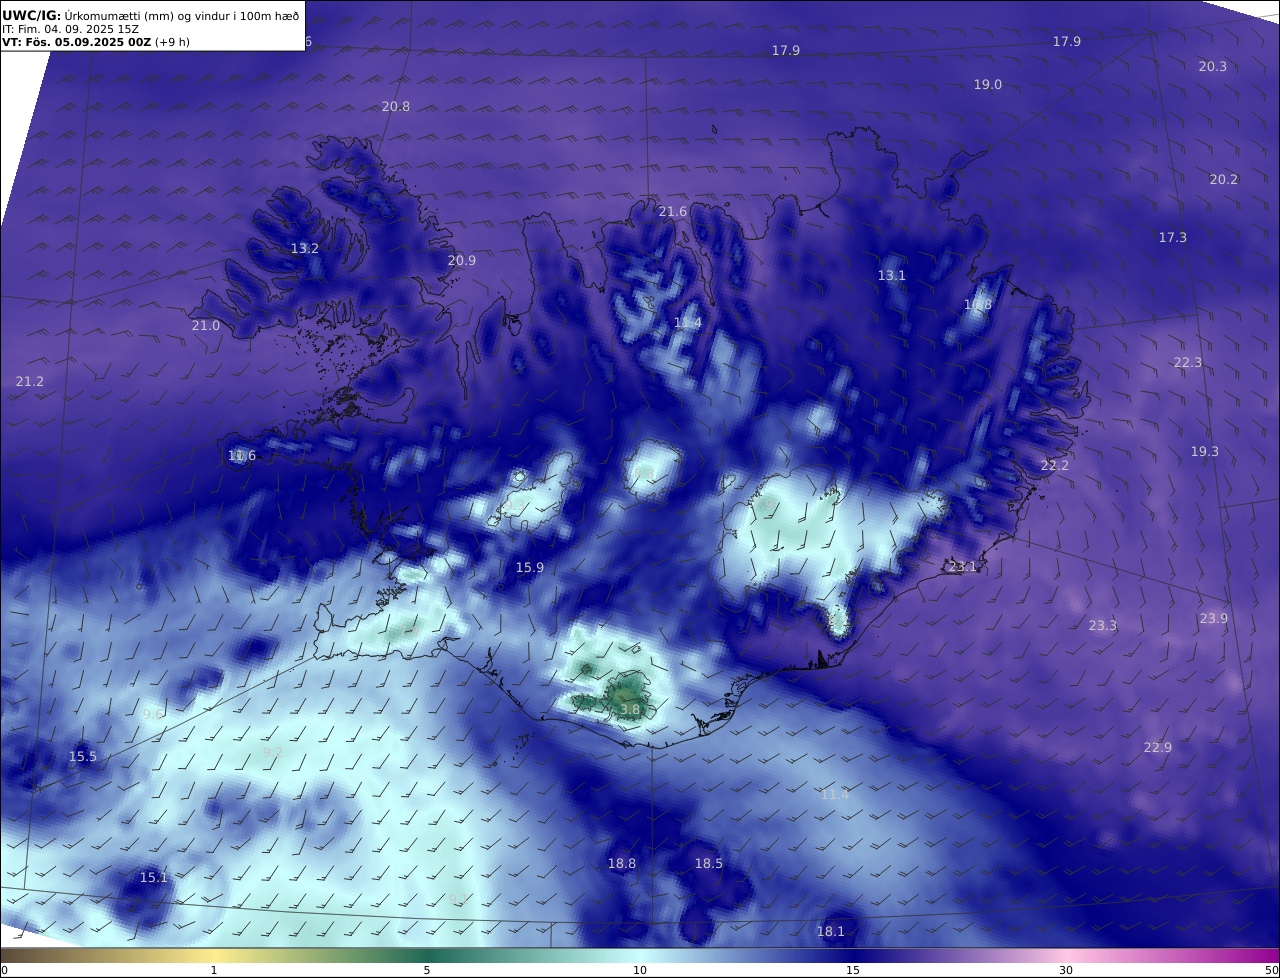Click the colorbar tick label 15
The image size is (1280, 978).
point(853,970)
